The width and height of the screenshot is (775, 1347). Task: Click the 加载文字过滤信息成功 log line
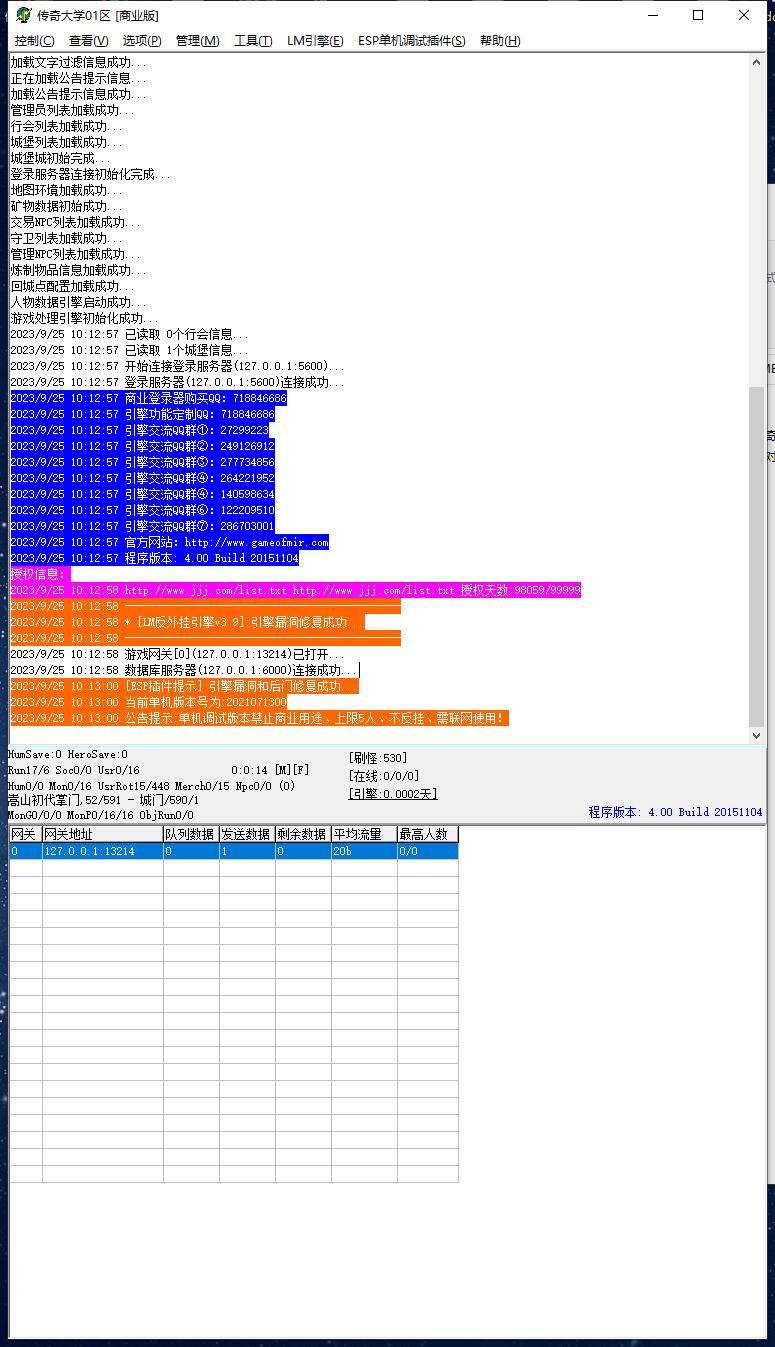(78, 62)
